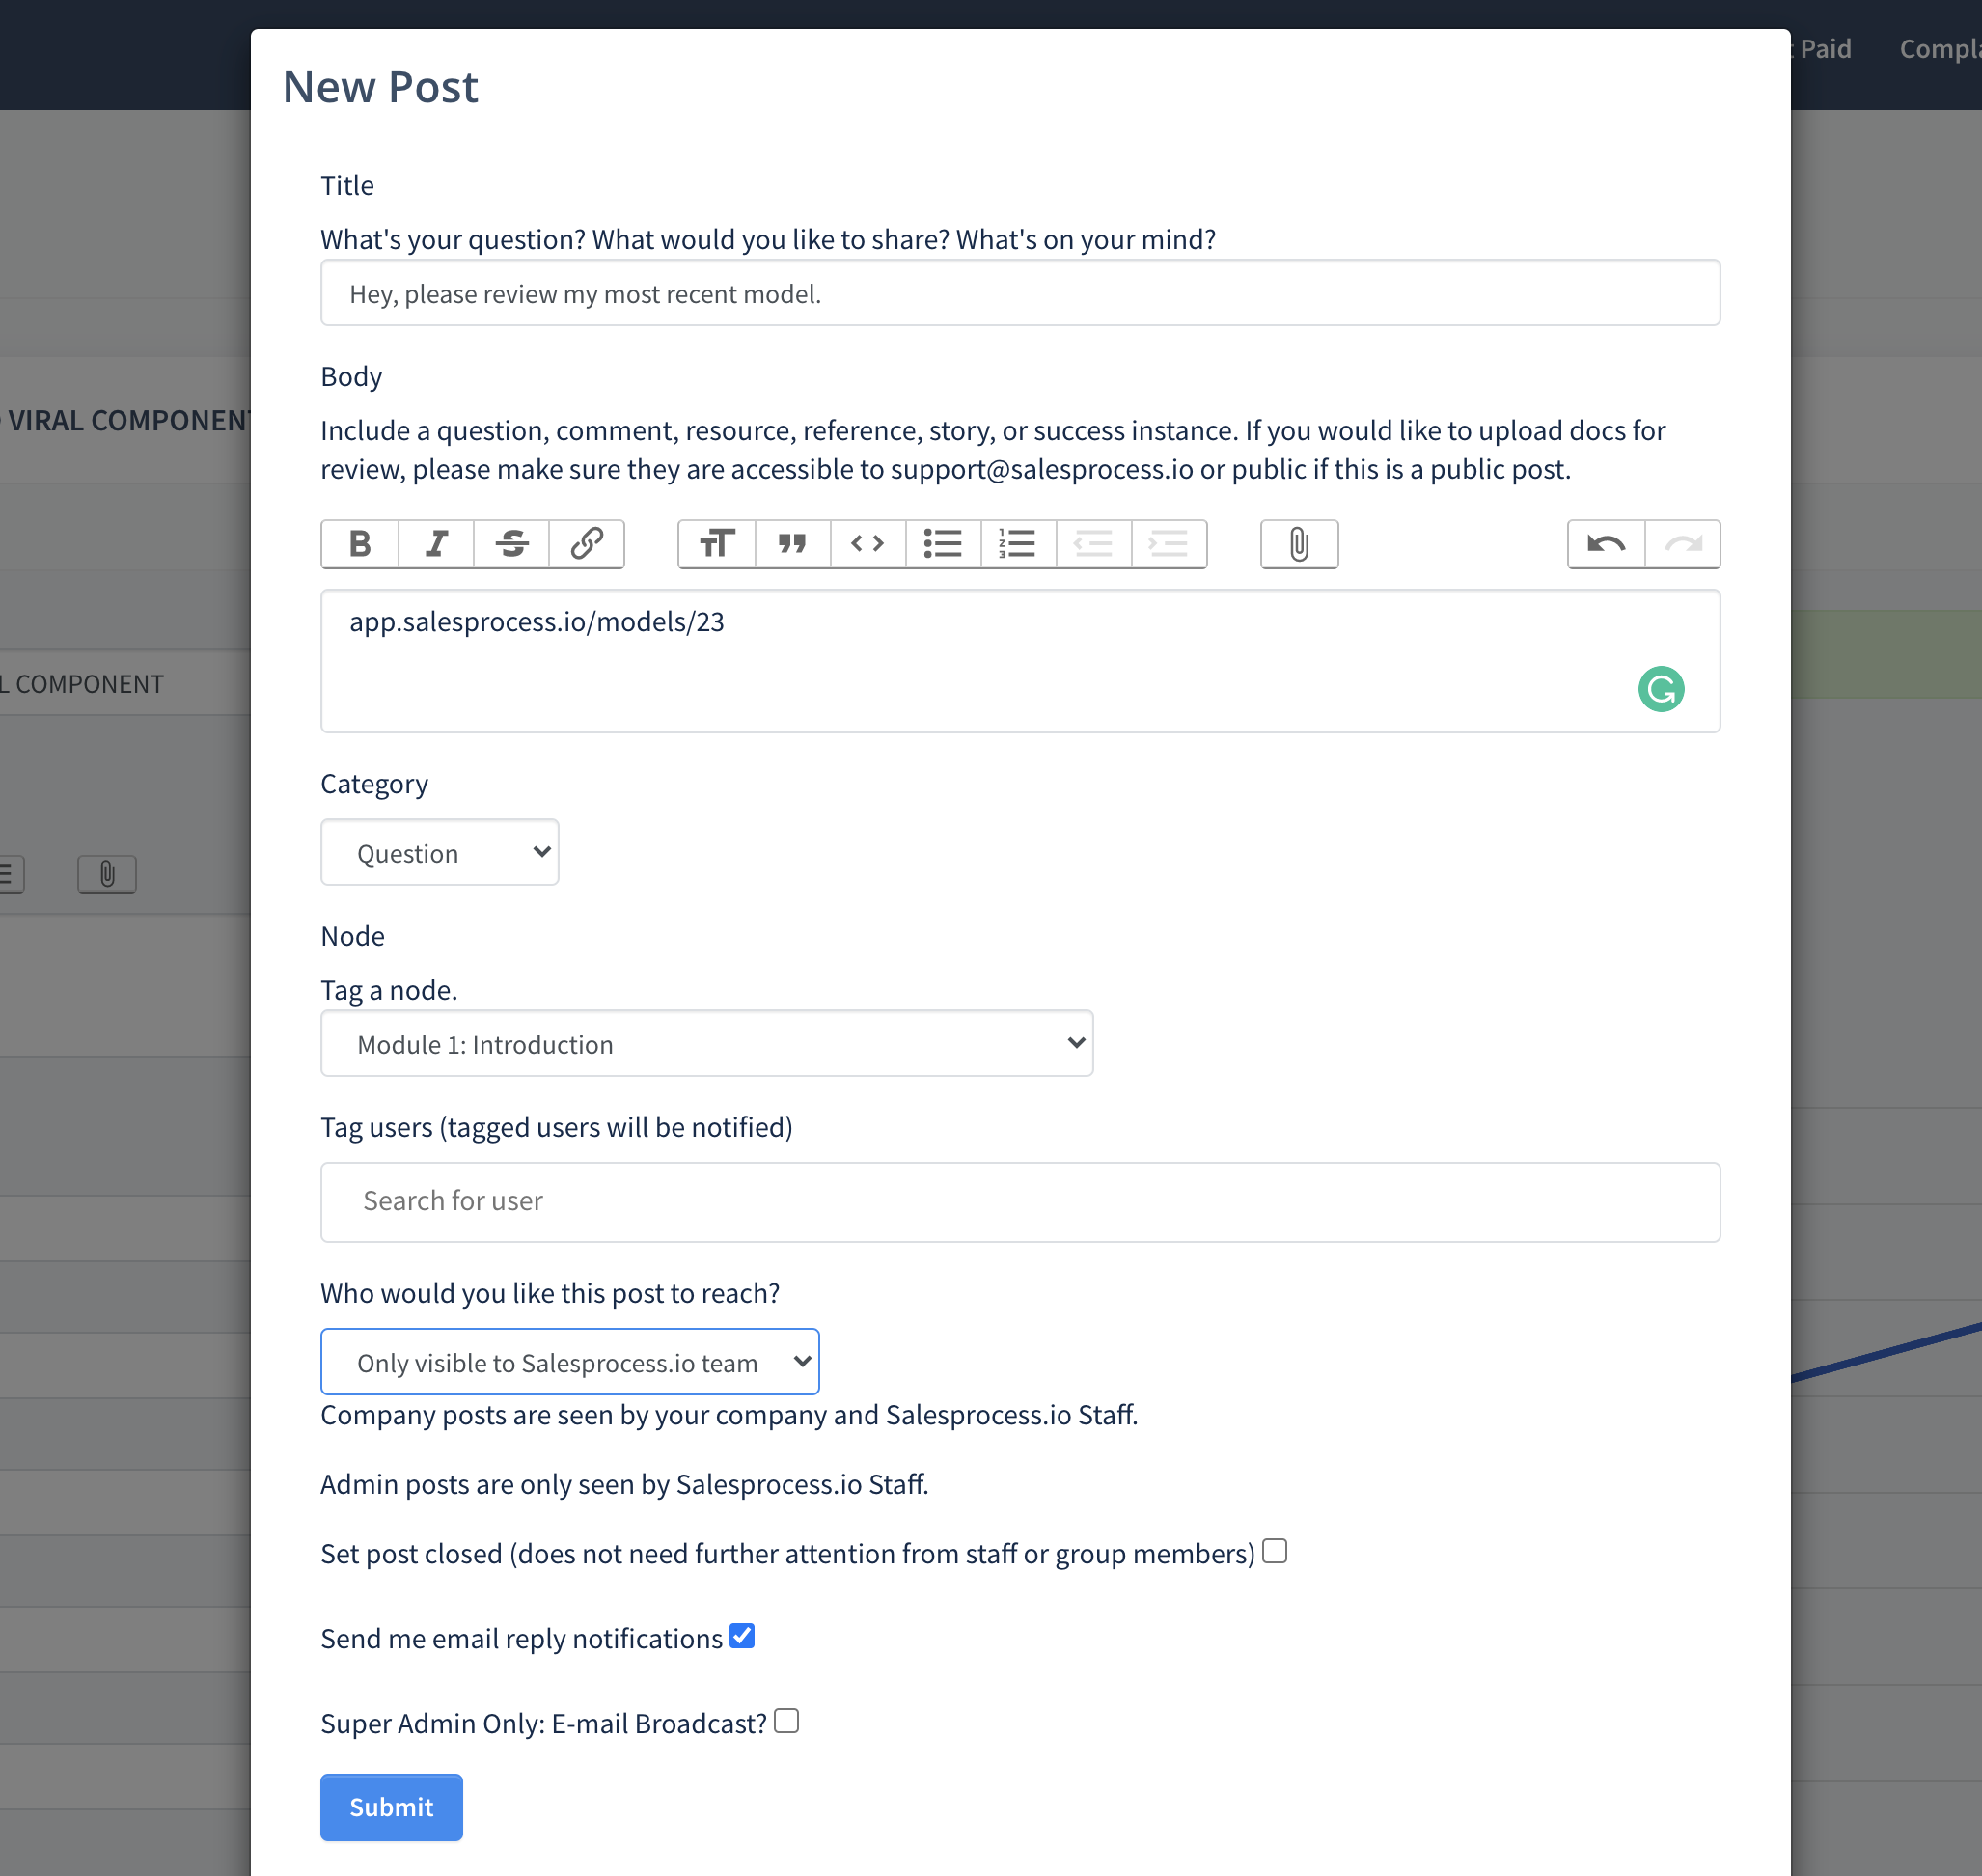1982x1876 pixels.
Task: Open the Category dropdown showing Question
Action: click(440, 853)
